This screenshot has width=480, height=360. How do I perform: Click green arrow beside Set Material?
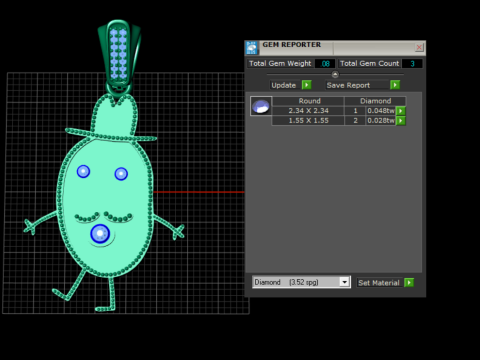(409, 283)
